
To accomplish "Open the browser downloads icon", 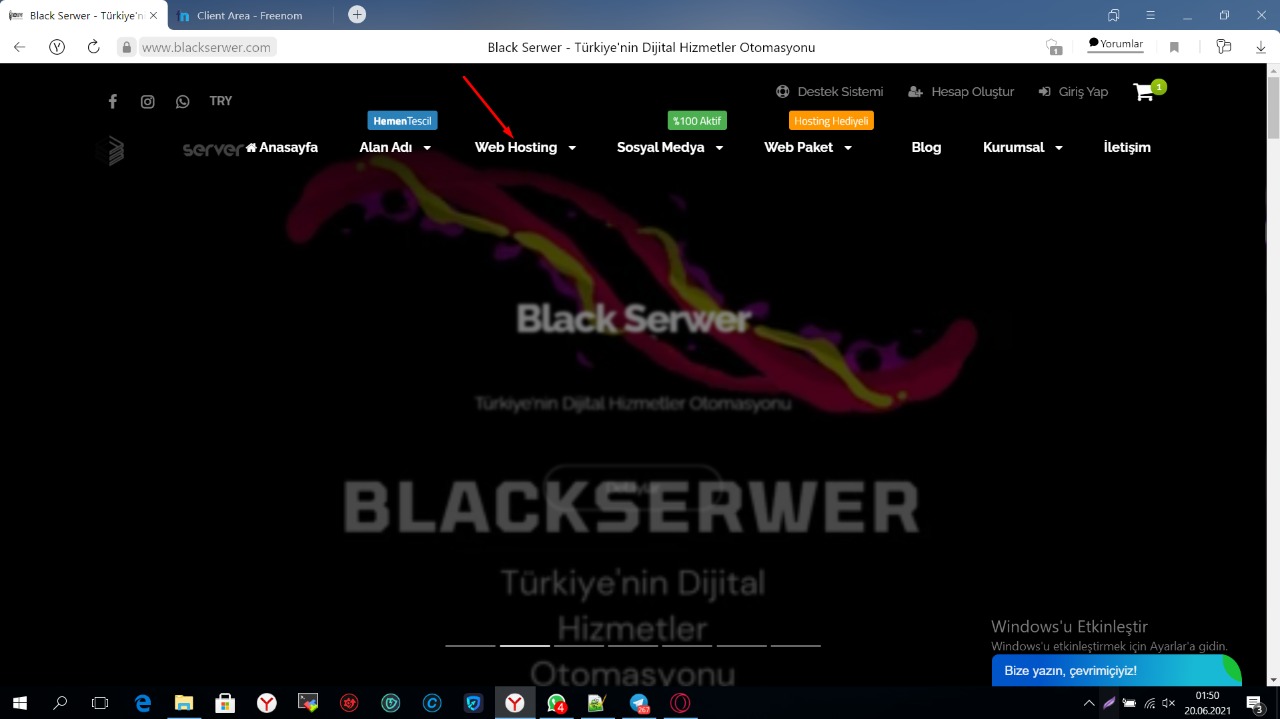I will [x=1261, y=47].
